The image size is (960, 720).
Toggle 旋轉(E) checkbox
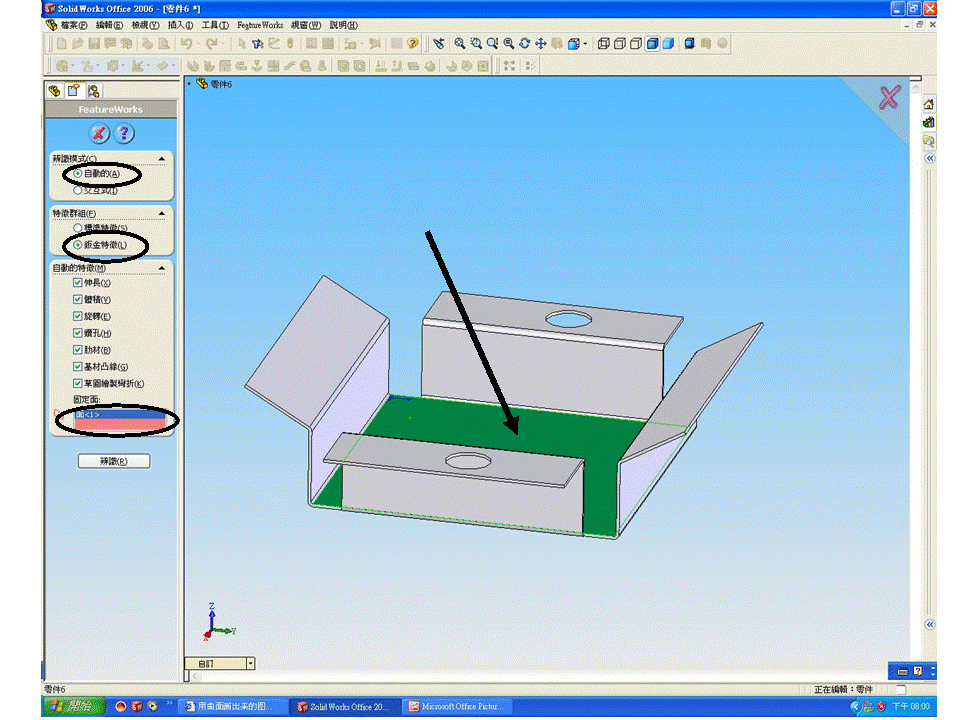pyautogui.click(x=77, y=317)
